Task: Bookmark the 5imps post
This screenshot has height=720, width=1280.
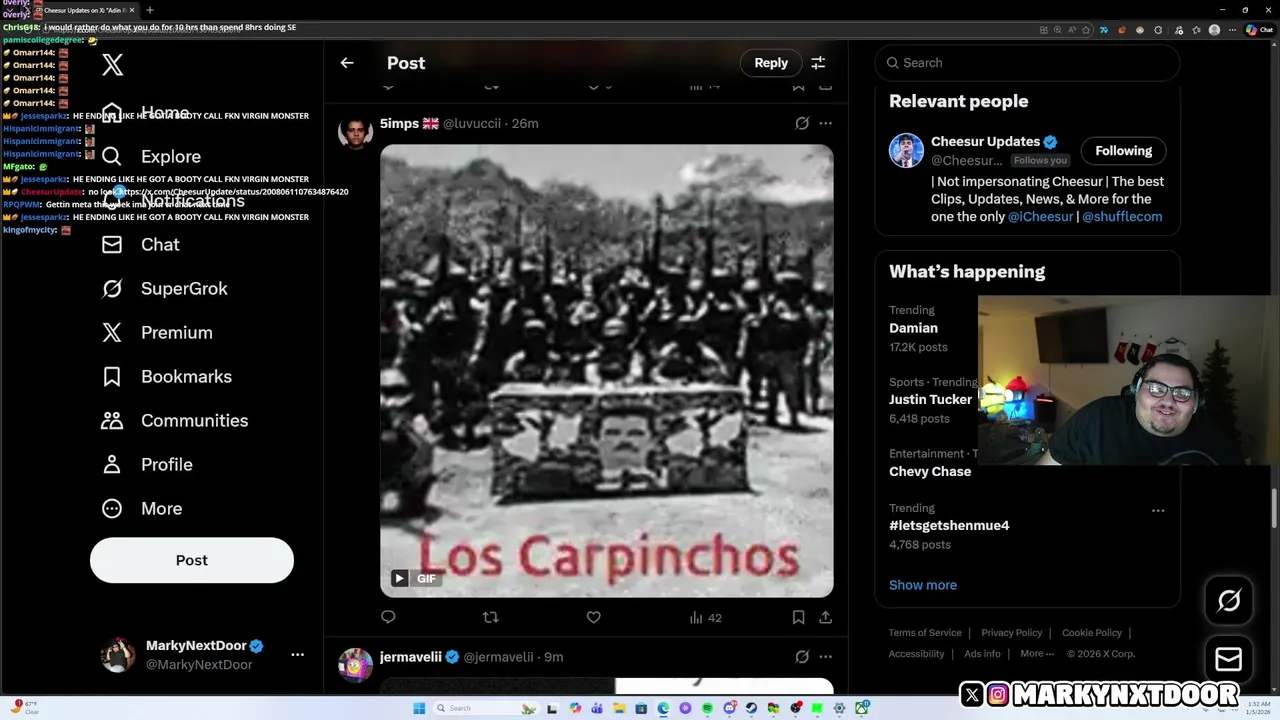Action: pos(798,617)
